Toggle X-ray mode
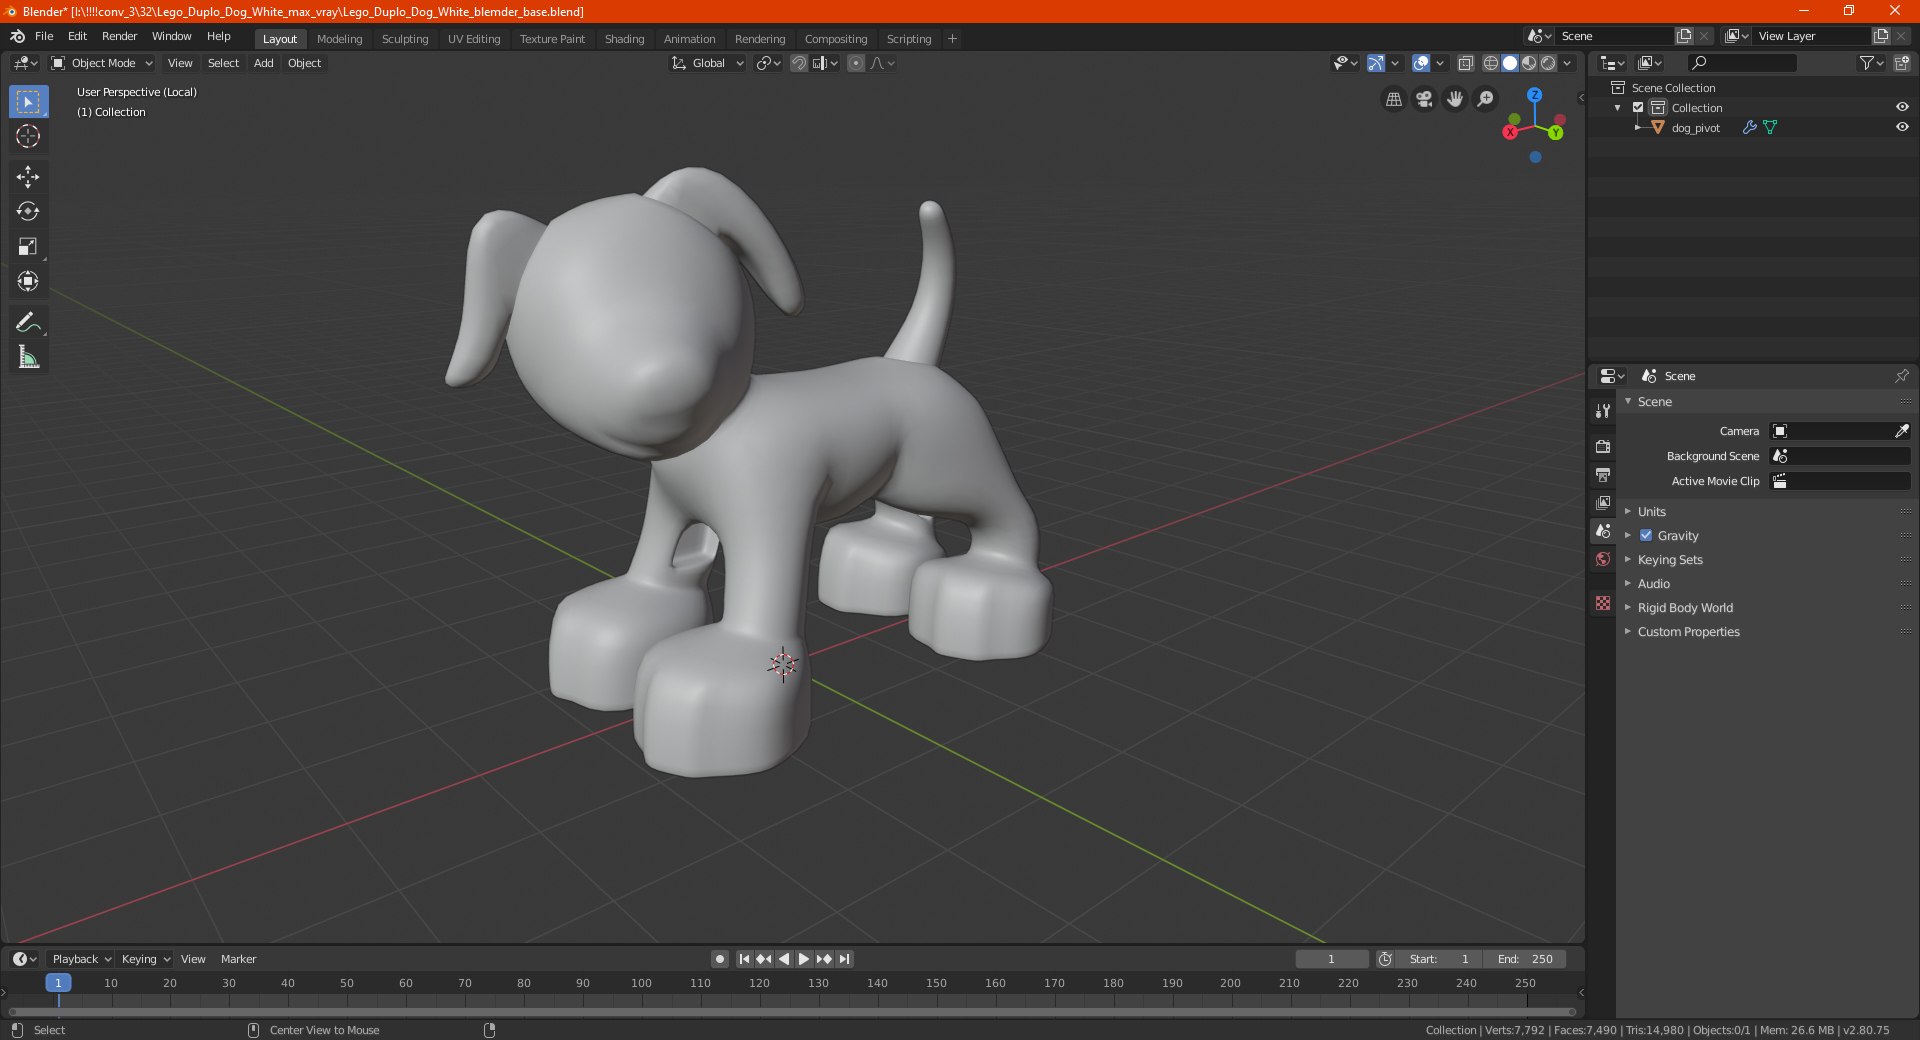 [1466, 63]
